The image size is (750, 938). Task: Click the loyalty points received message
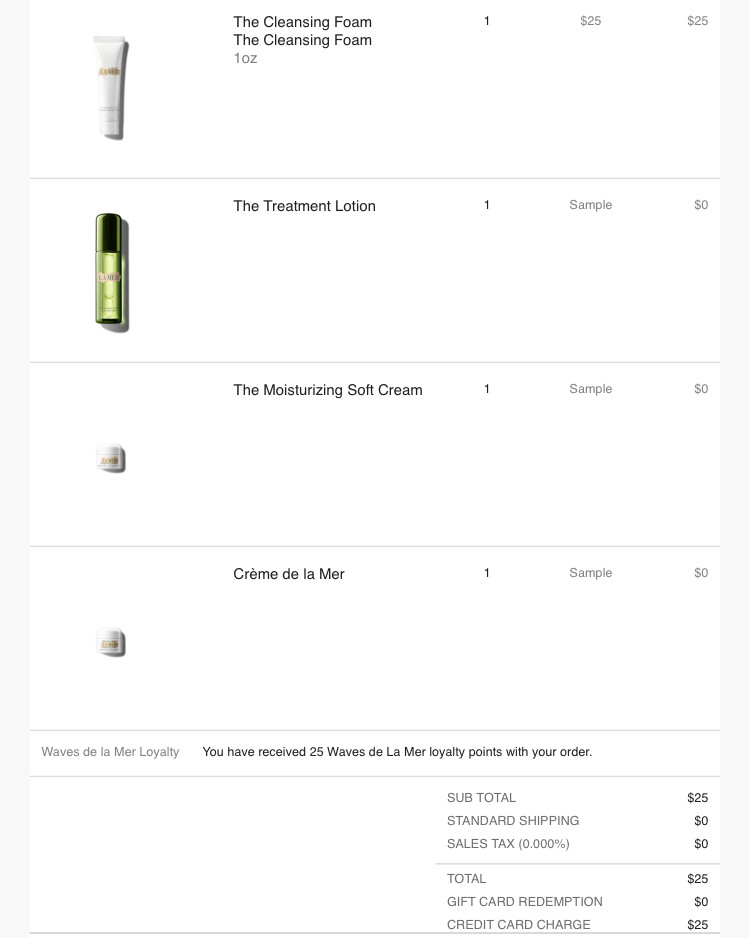coord(397,752)
